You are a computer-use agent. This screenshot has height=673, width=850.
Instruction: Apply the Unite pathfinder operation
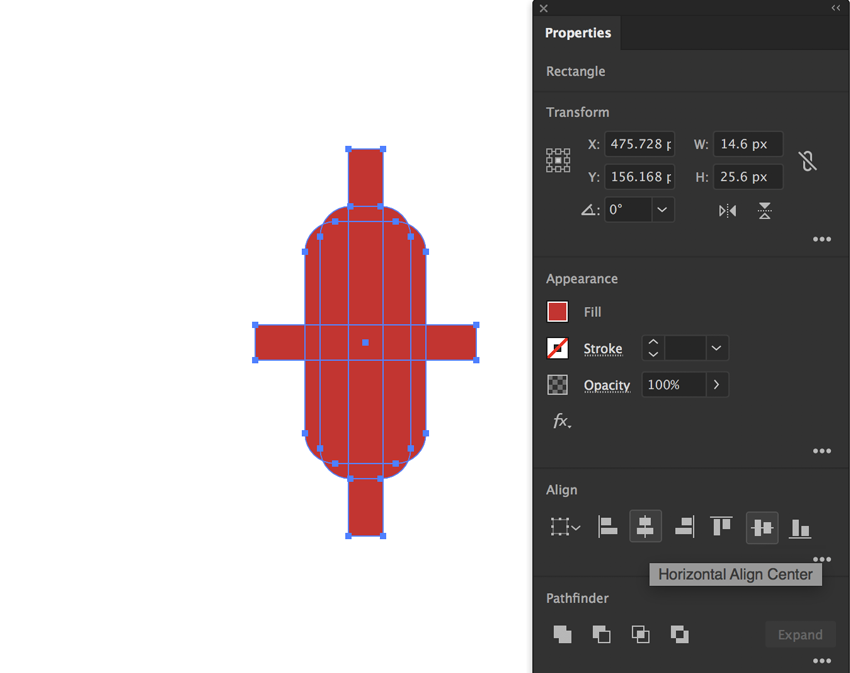(562, 634)
